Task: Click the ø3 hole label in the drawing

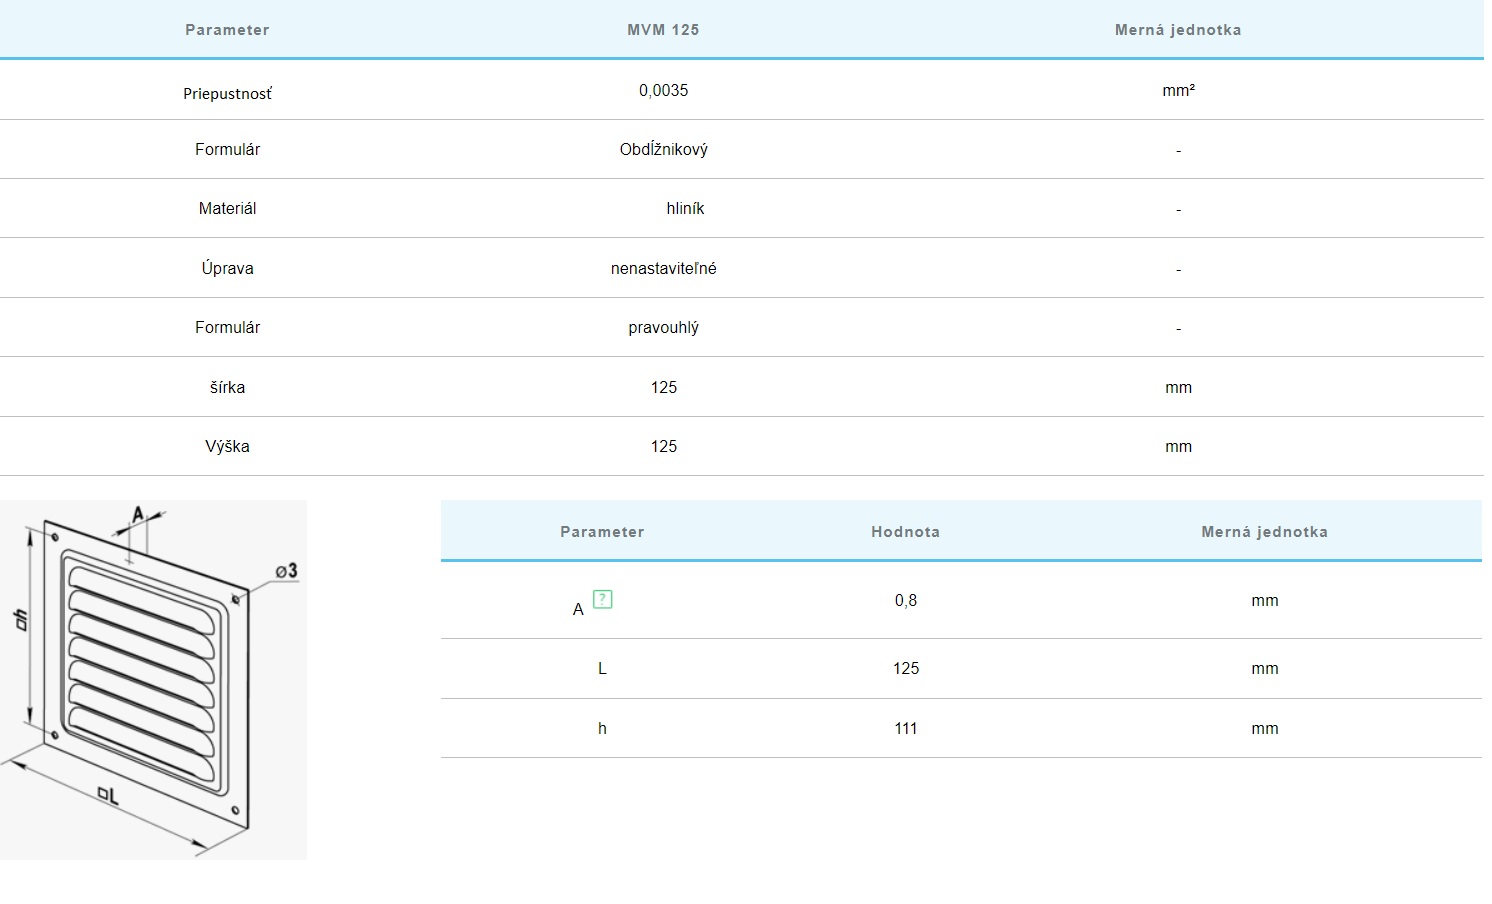Action: click(x=286, y=571)
